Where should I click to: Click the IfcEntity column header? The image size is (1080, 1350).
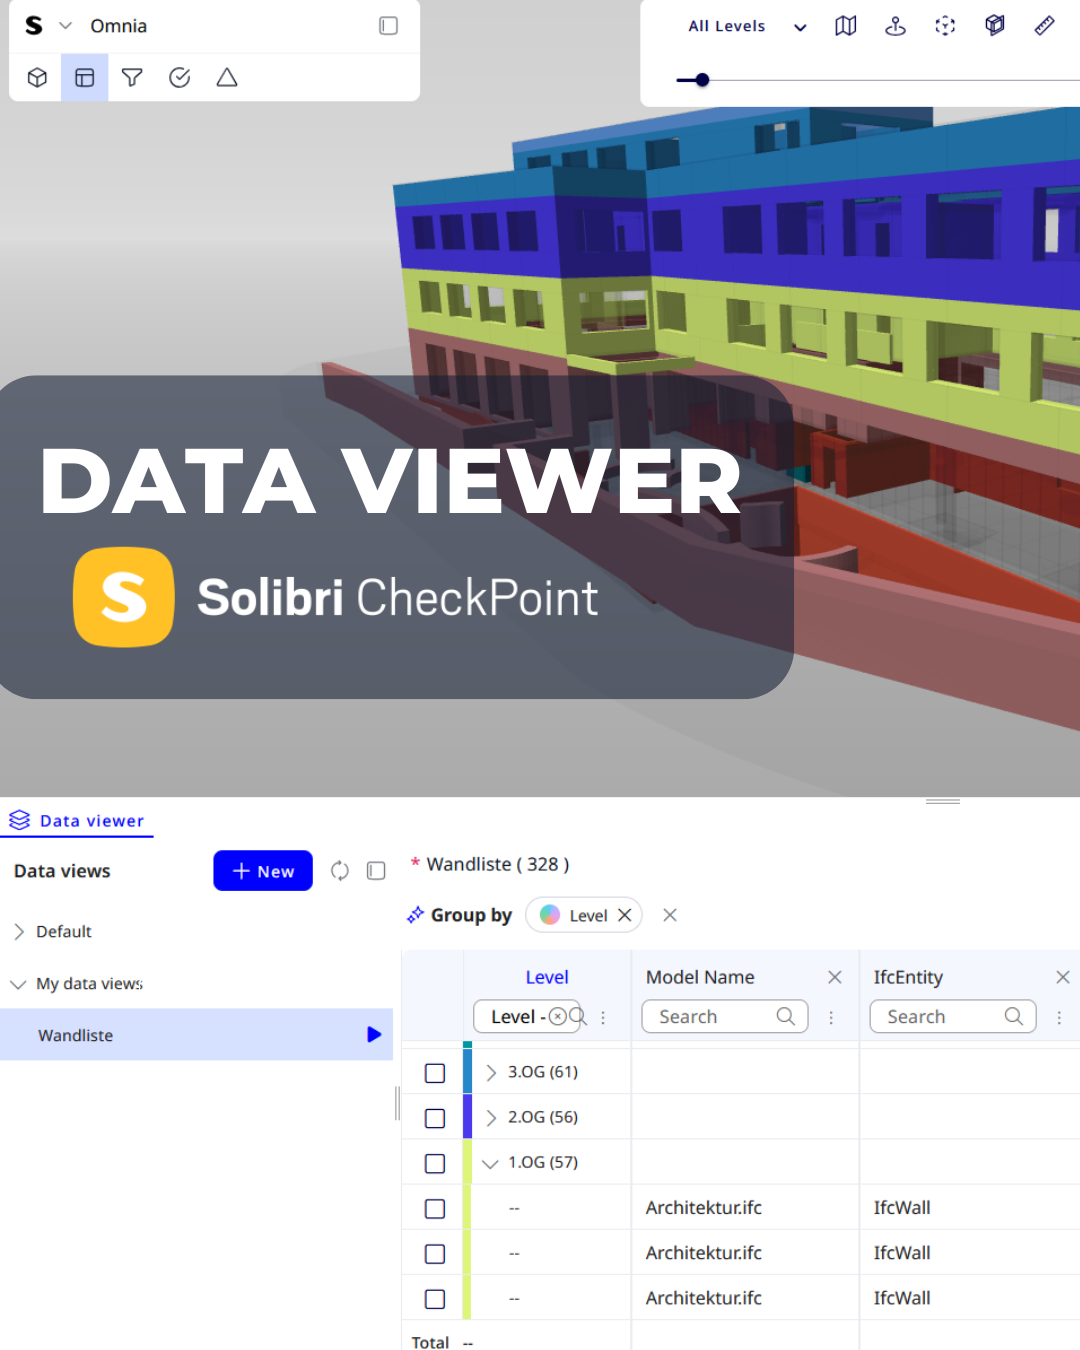coord(908,977)
